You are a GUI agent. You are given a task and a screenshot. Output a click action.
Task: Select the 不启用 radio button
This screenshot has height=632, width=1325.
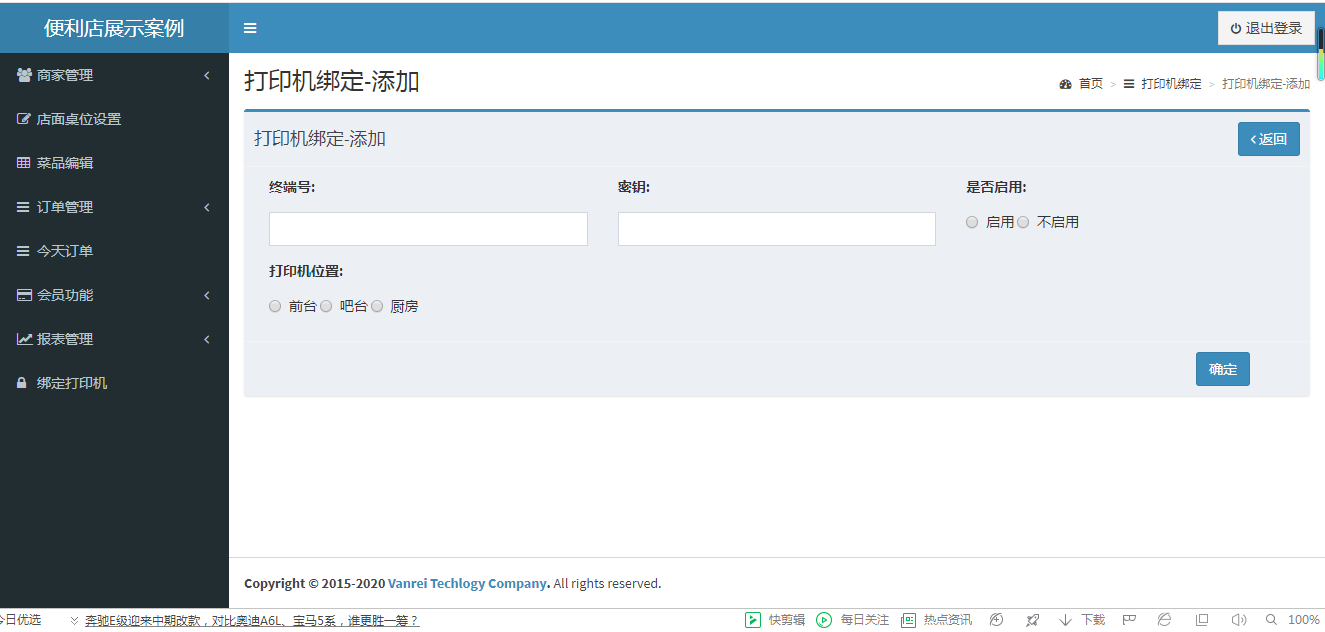1023,223
